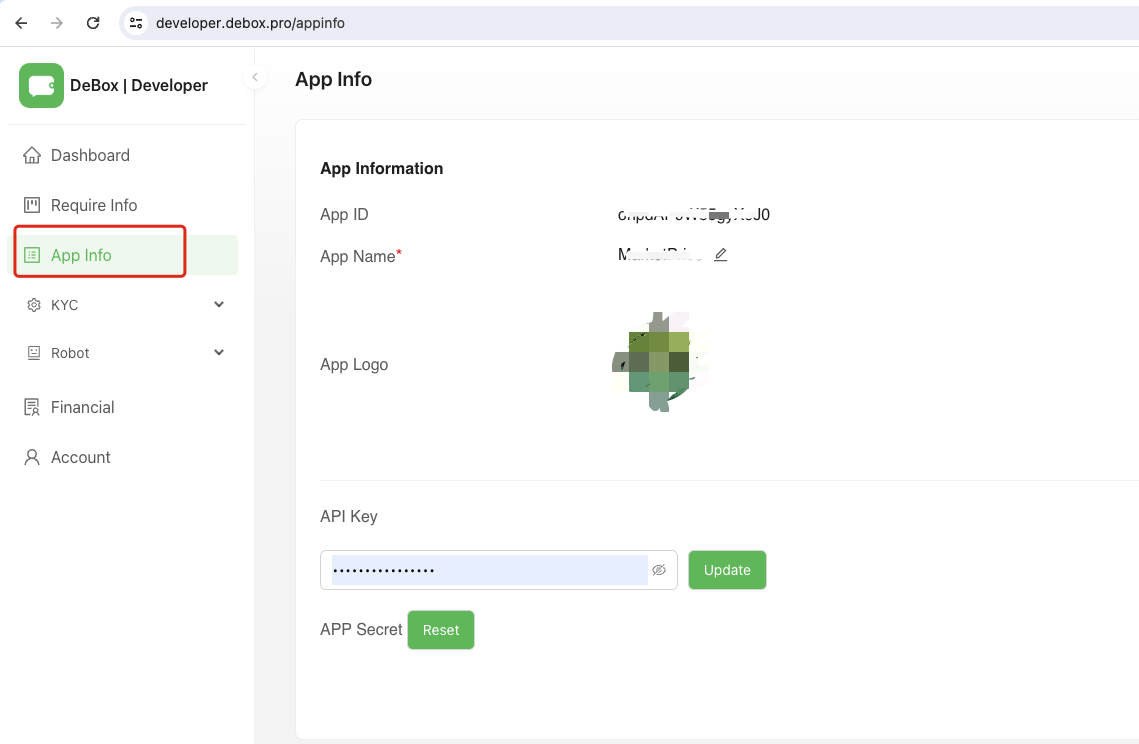Click the 'App Info' page heading
This screenshot has height=744, width=1139.
click(x=333, y=79)
